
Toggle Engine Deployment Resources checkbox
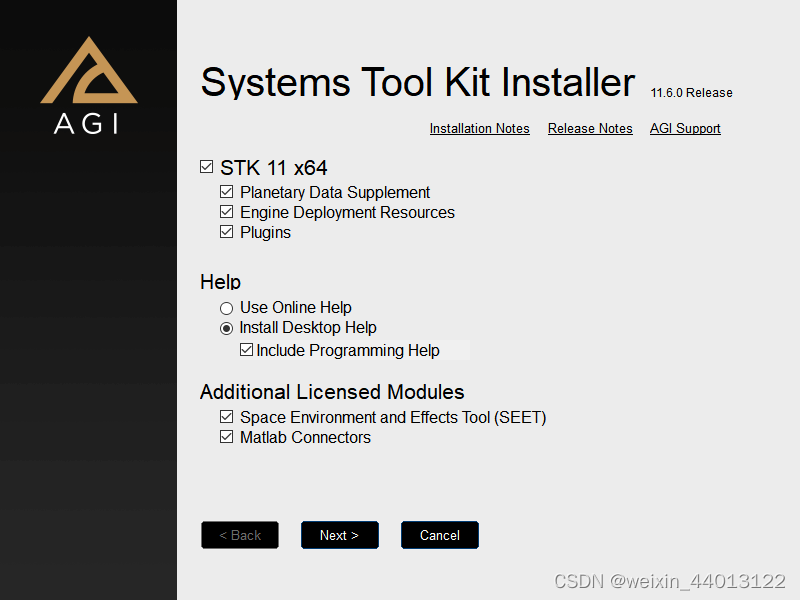coord(227,212)
